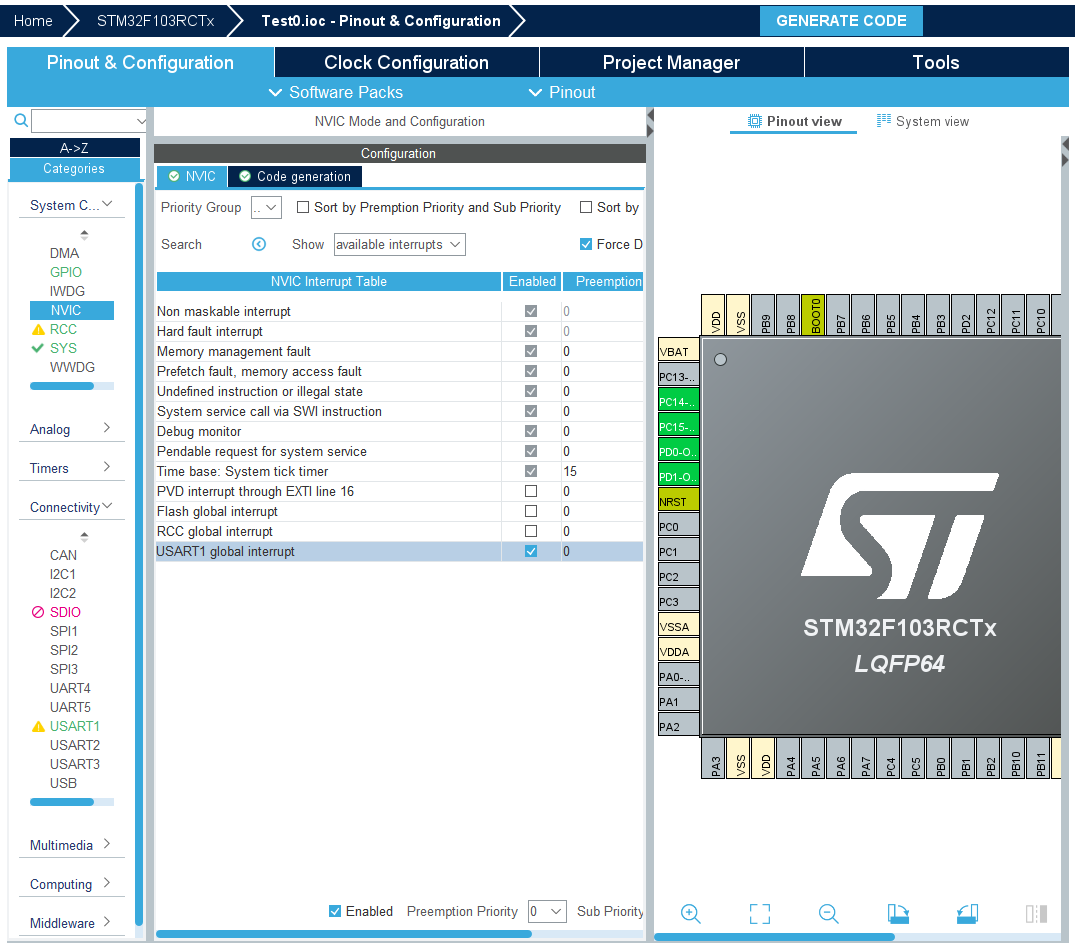Expand the Middleware category

(71, 923)
